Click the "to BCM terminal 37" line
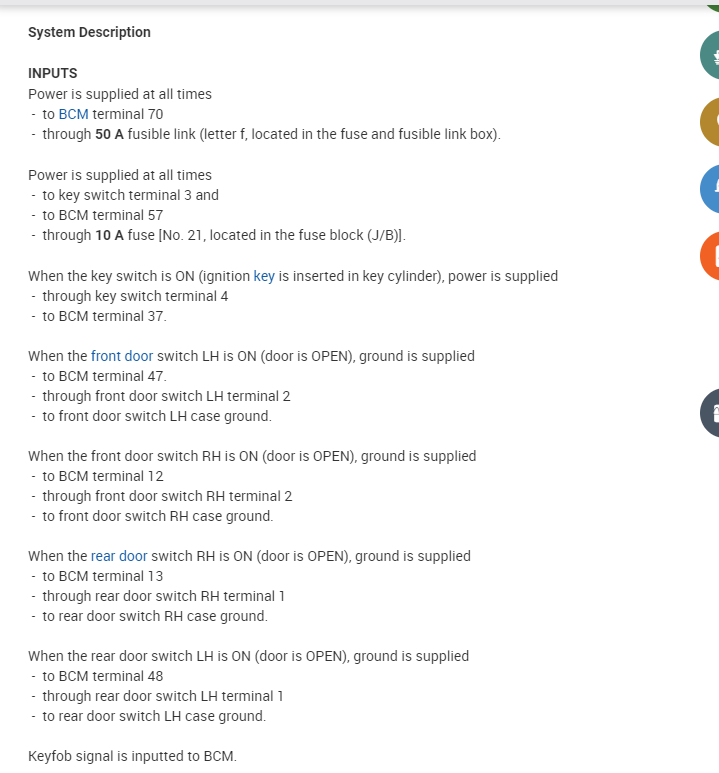Viewport: 719px width, 773px height. 104,316
